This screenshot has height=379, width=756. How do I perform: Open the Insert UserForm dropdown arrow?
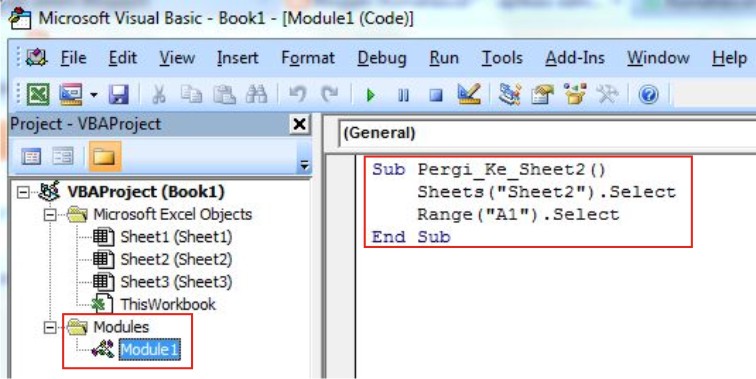pos(94,95)
